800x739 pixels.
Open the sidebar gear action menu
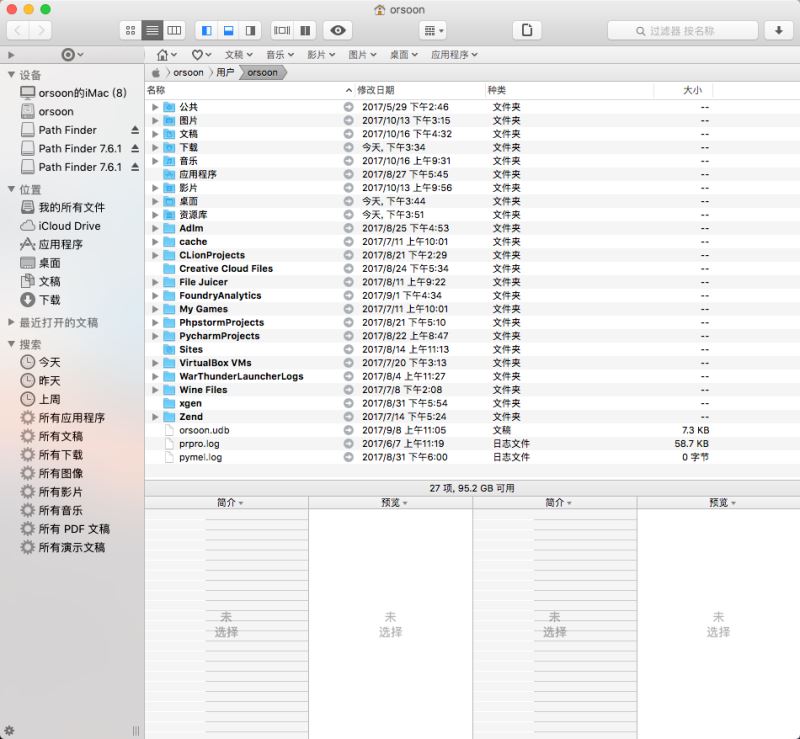pyautogui.click(x=72, y=55)
